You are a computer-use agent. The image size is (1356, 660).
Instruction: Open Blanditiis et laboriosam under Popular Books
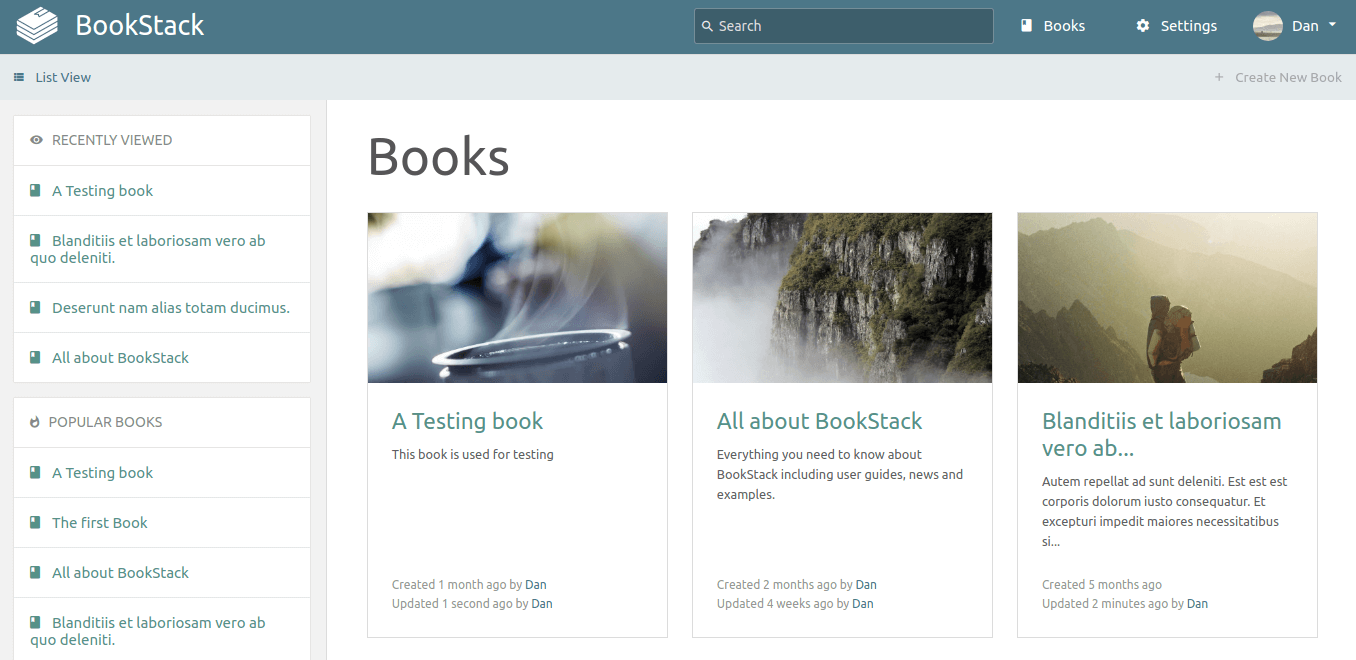point(148,631)
